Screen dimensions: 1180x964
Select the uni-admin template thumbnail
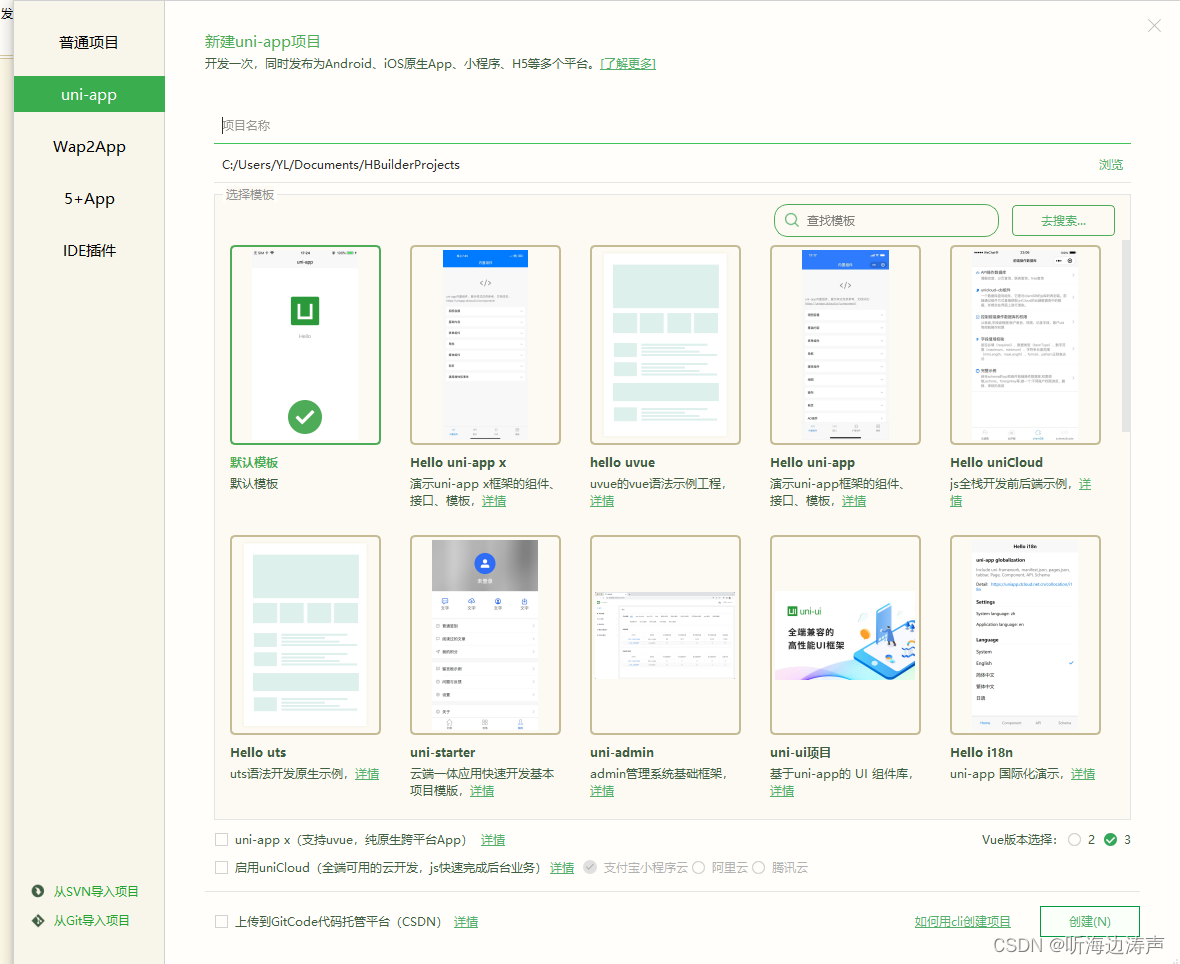665,634
